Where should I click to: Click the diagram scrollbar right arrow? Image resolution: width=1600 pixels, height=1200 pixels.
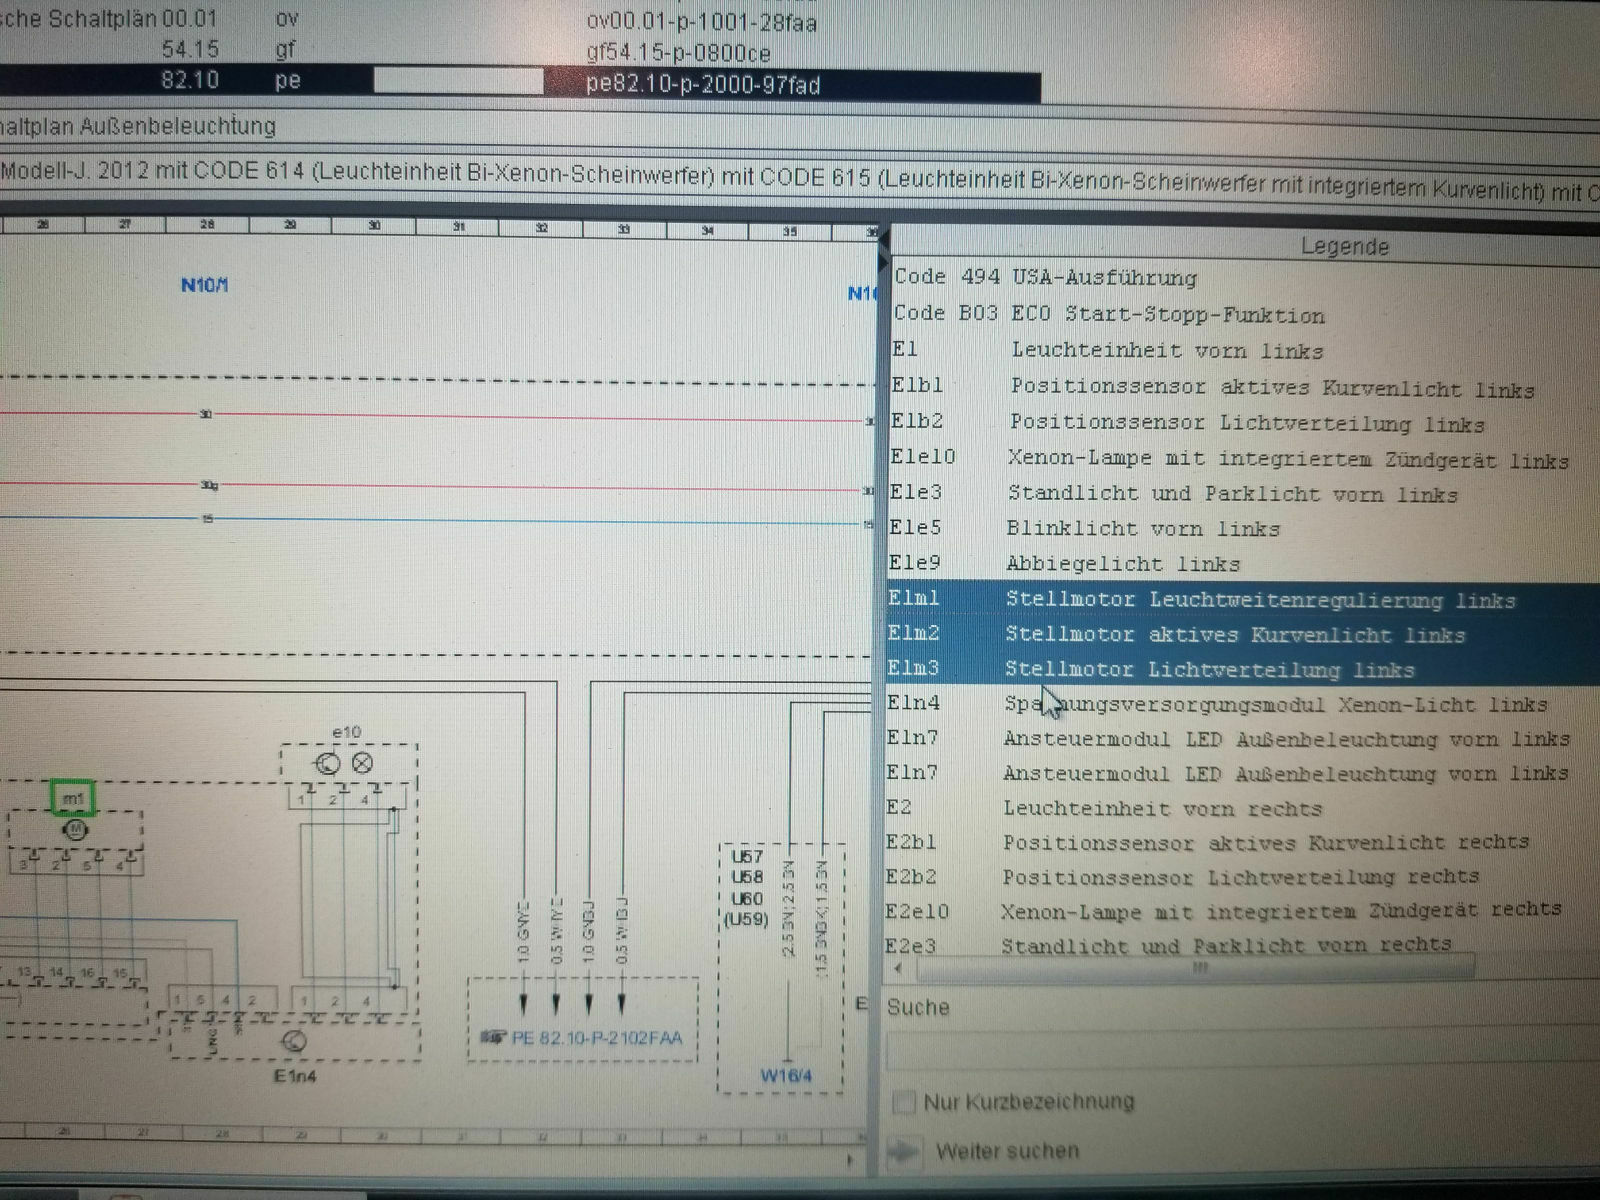pyautogui.click(x=851, y=1160)
